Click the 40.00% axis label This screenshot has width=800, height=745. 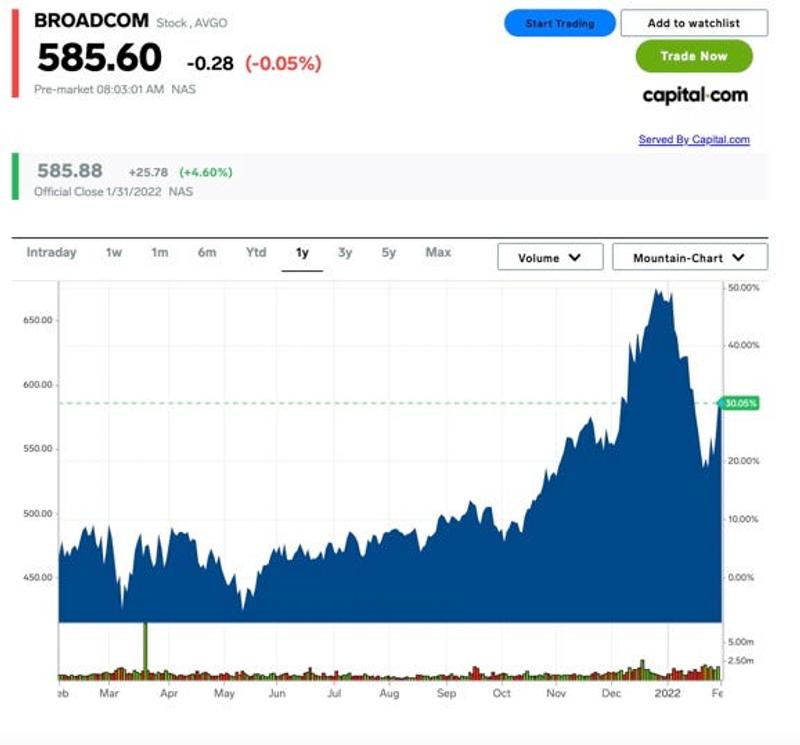[x=743, y=345]
